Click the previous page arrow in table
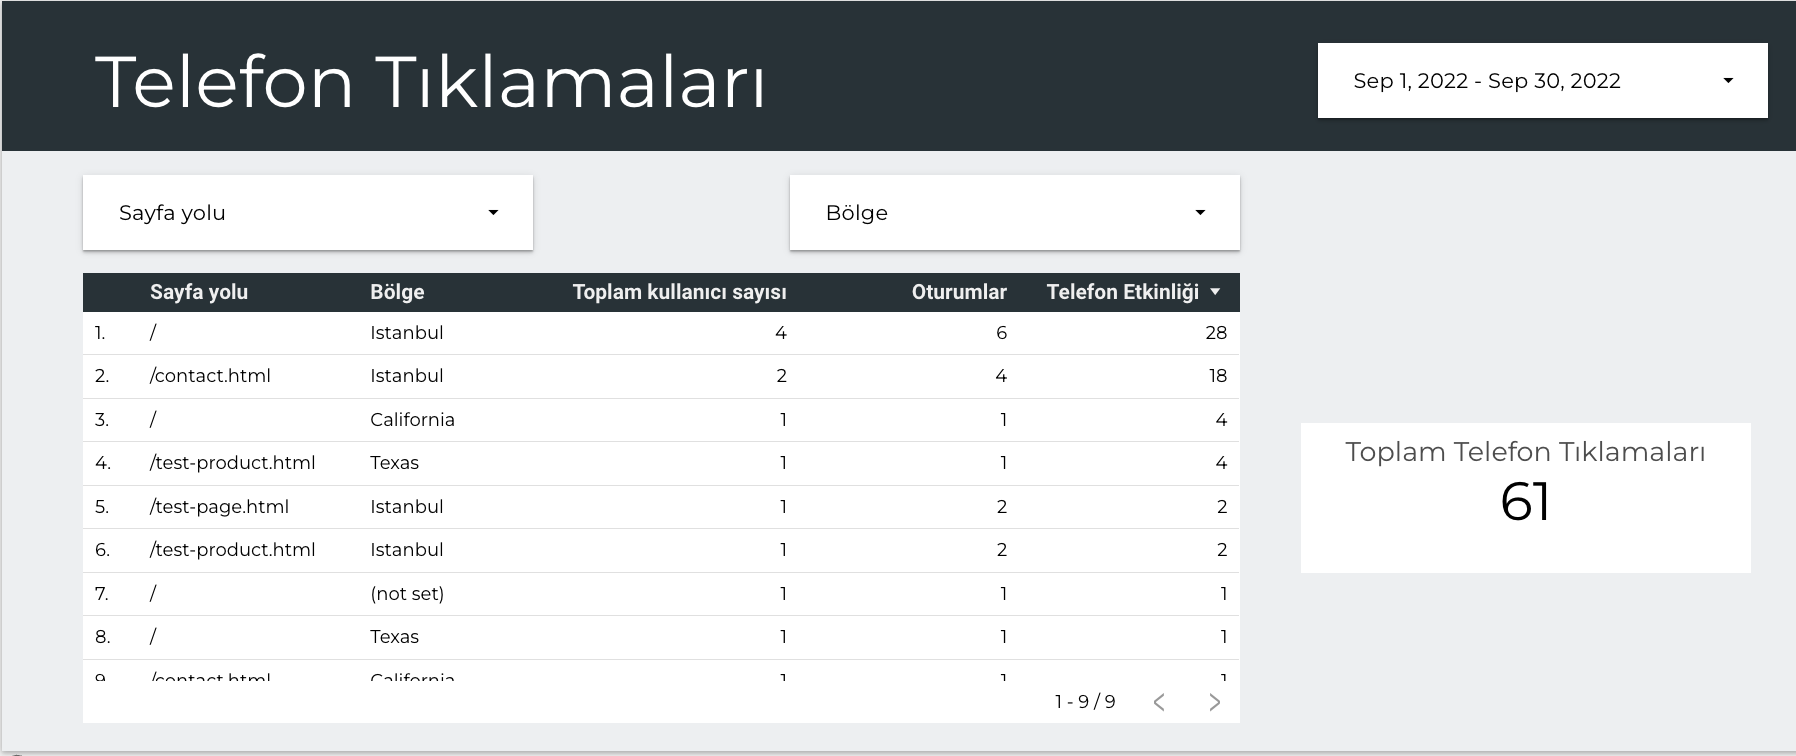Screen dimensions: 1796x756 click(1159, 702)
